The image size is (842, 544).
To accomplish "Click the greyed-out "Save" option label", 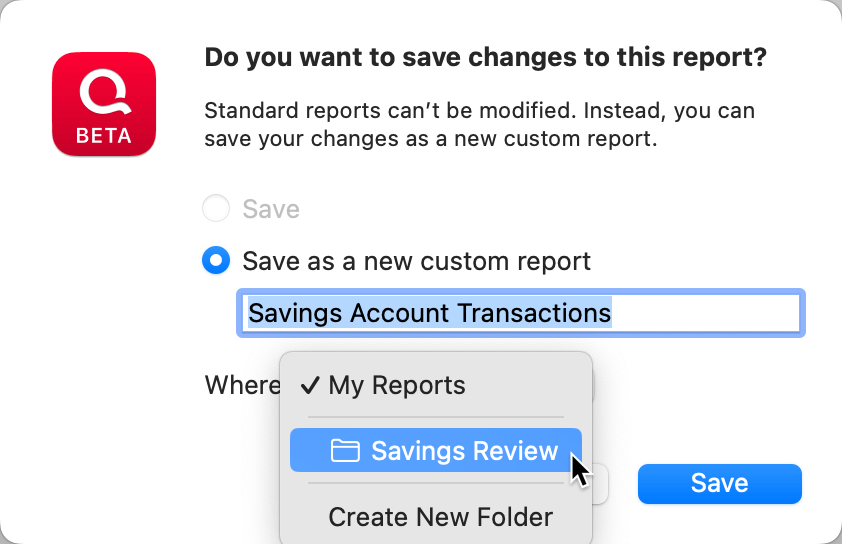I will click(x=271, y=209).
